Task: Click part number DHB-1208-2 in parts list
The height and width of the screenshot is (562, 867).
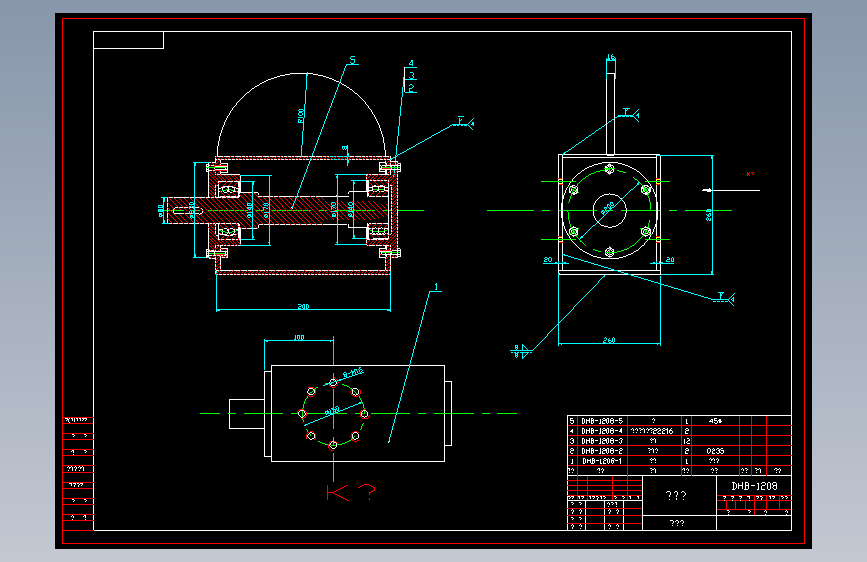Action: [x=602, y=451]
